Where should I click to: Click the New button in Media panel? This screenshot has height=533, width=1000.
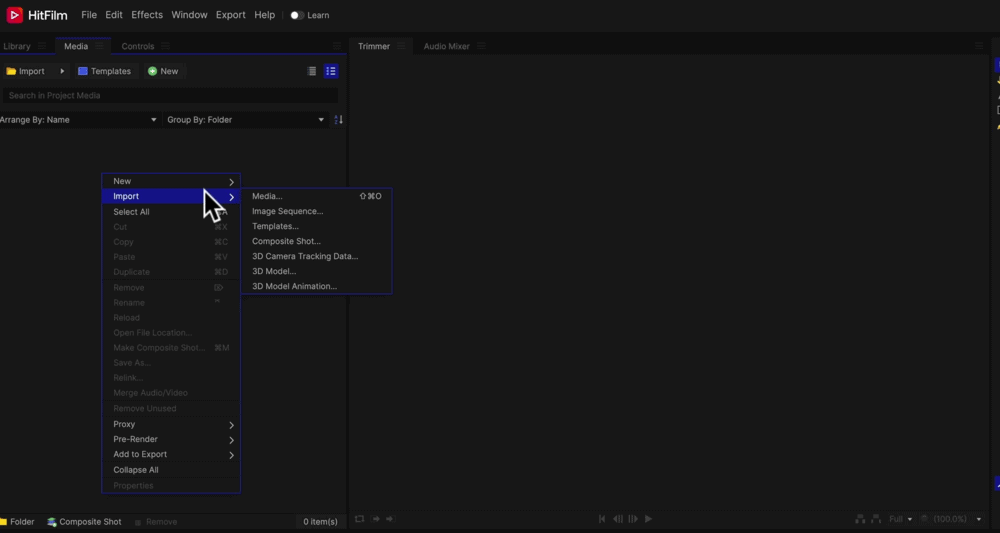tap(163, 71)
